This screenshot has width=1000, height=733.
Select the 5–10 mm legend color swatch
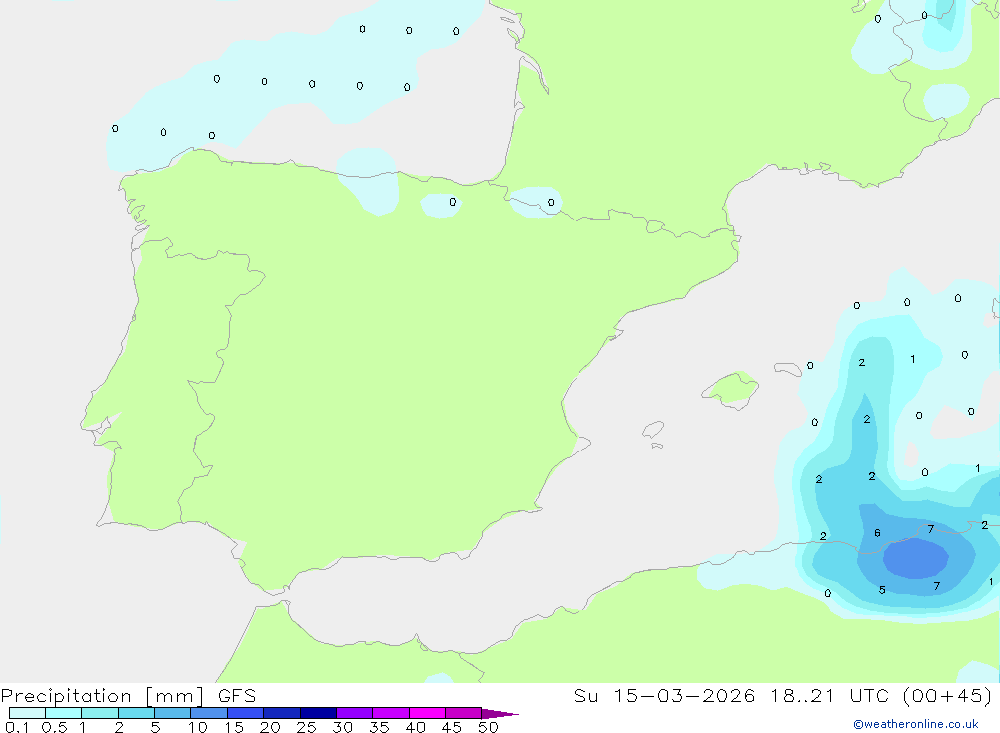(x=173, y=713)
